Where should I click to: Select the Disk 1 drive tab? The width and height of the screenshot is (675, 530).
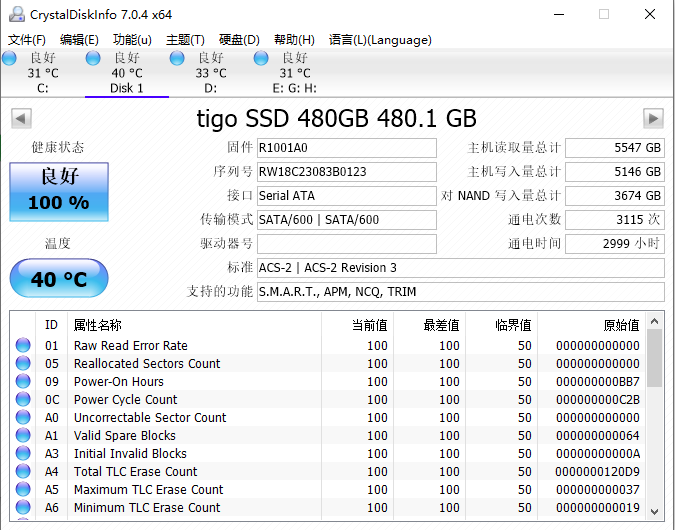[127, 73]
